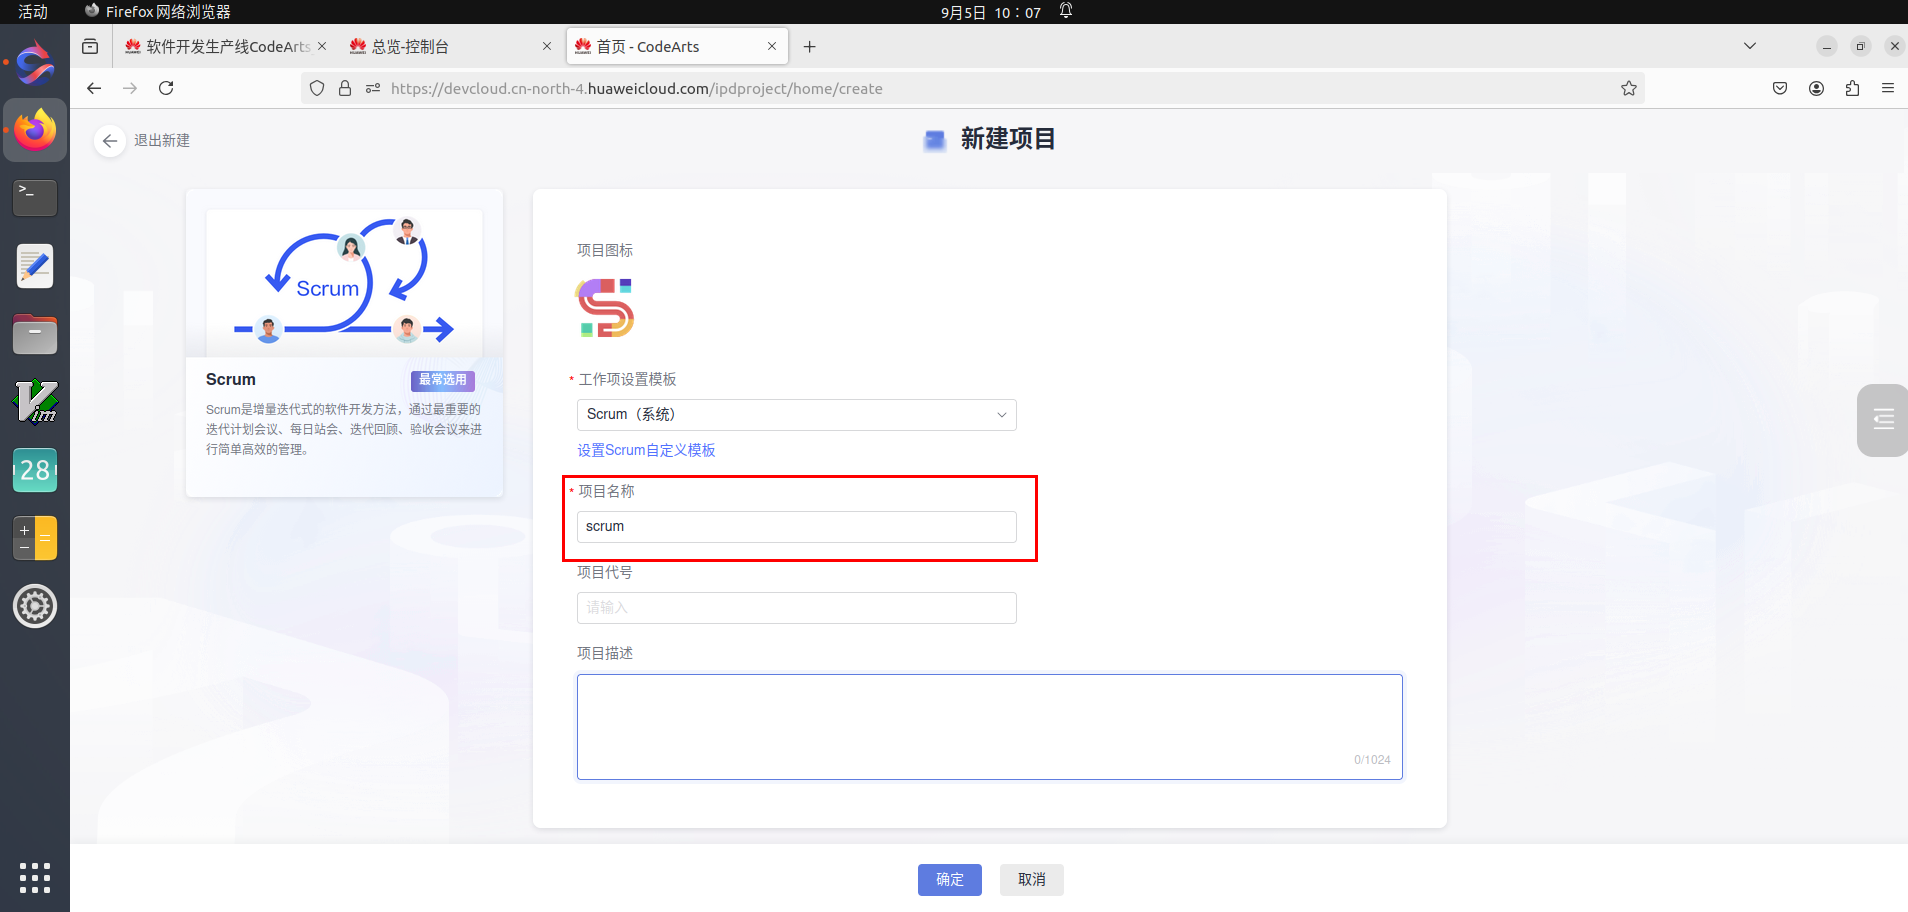Open the CodeArts app in the dock
This screenshot has height=912, width=1908.
coord(35,63)
